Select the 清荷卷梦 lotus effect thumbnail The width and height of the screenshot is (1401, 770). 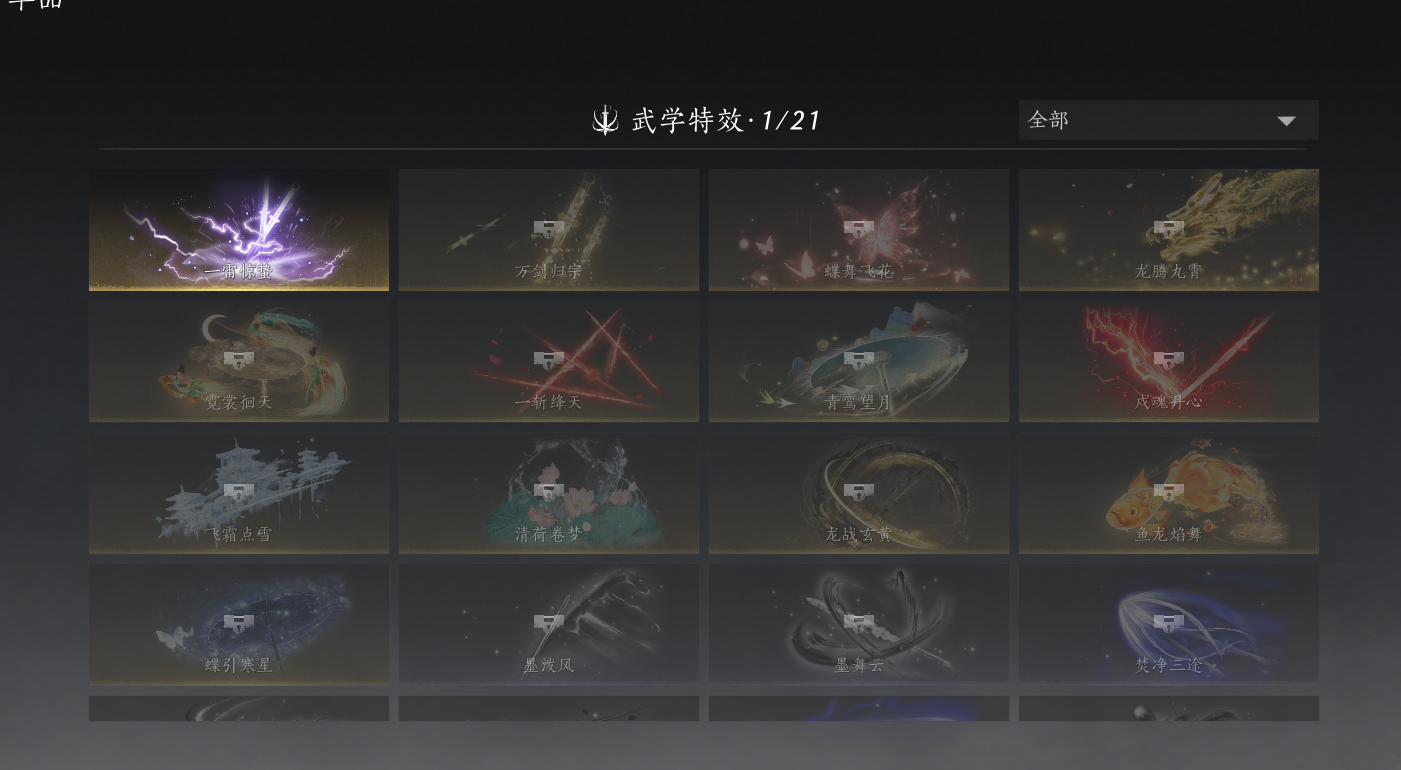pyautogui.click(x=549, y=493)
